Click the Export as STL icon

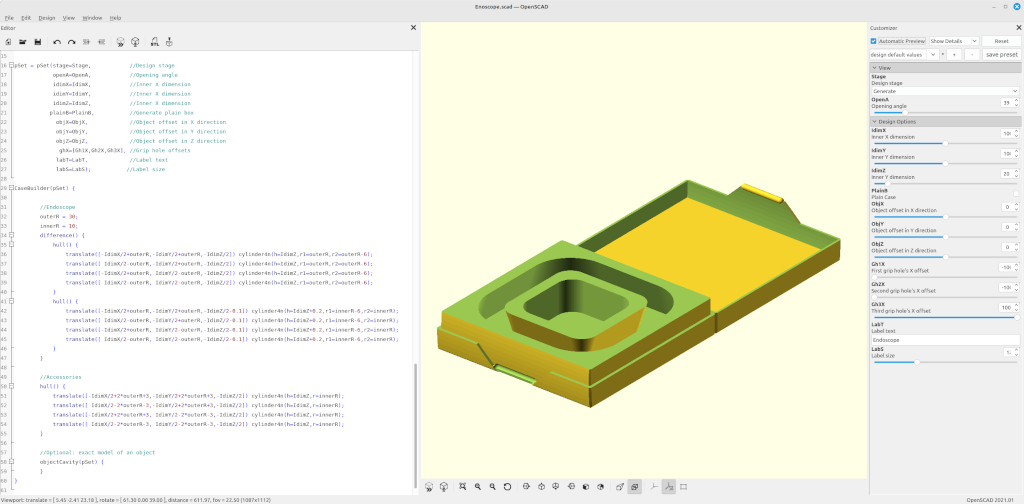click(155, 42)
